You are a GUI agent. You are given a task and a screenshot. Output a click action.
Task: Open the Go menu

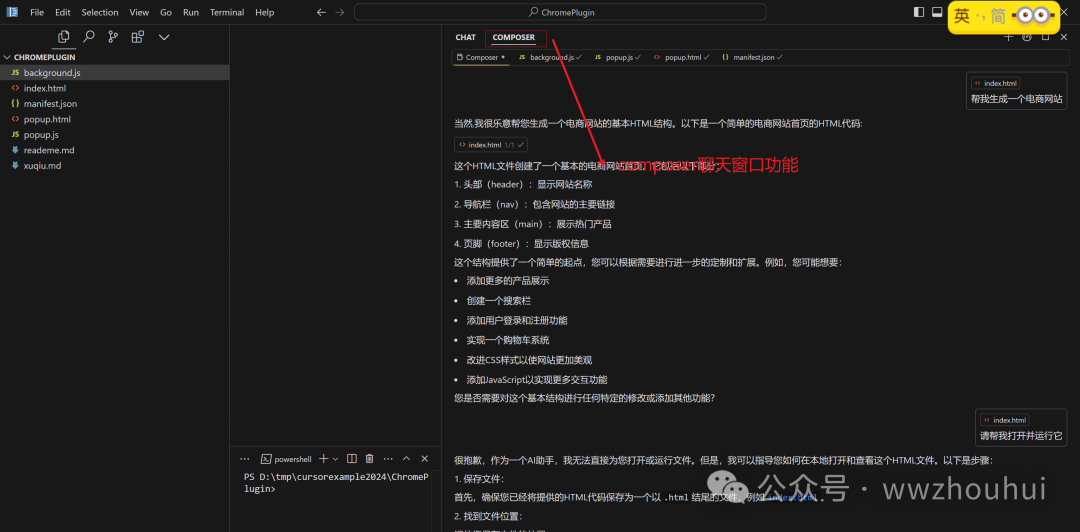(x=166, y=12)
